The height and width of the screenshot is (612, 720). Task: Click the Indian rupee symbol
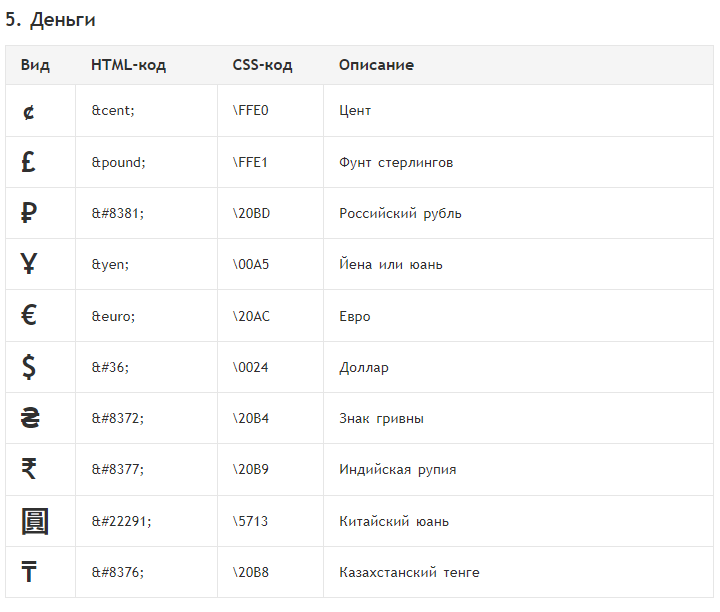(x=28, y=469)
